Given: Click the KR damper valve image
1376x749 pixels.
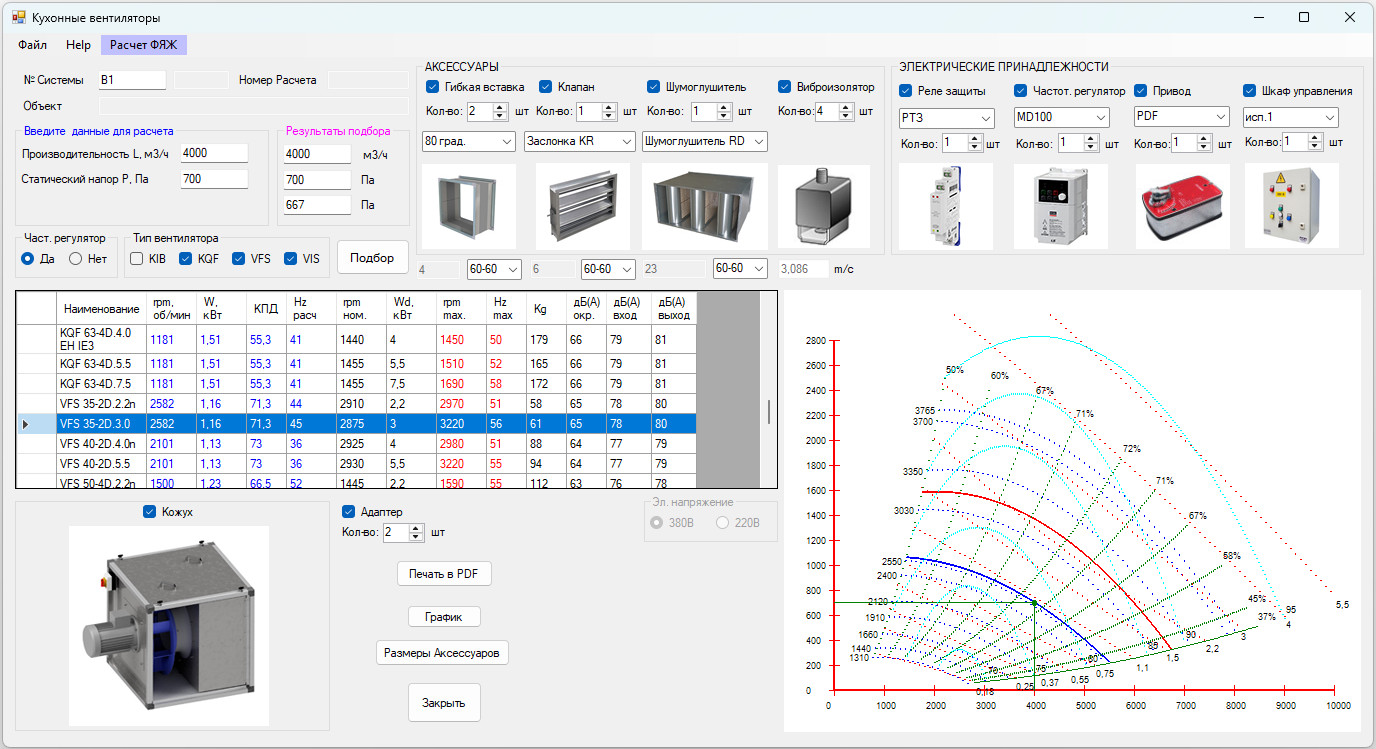Looking at the screenshot, I should coord(583,206).
